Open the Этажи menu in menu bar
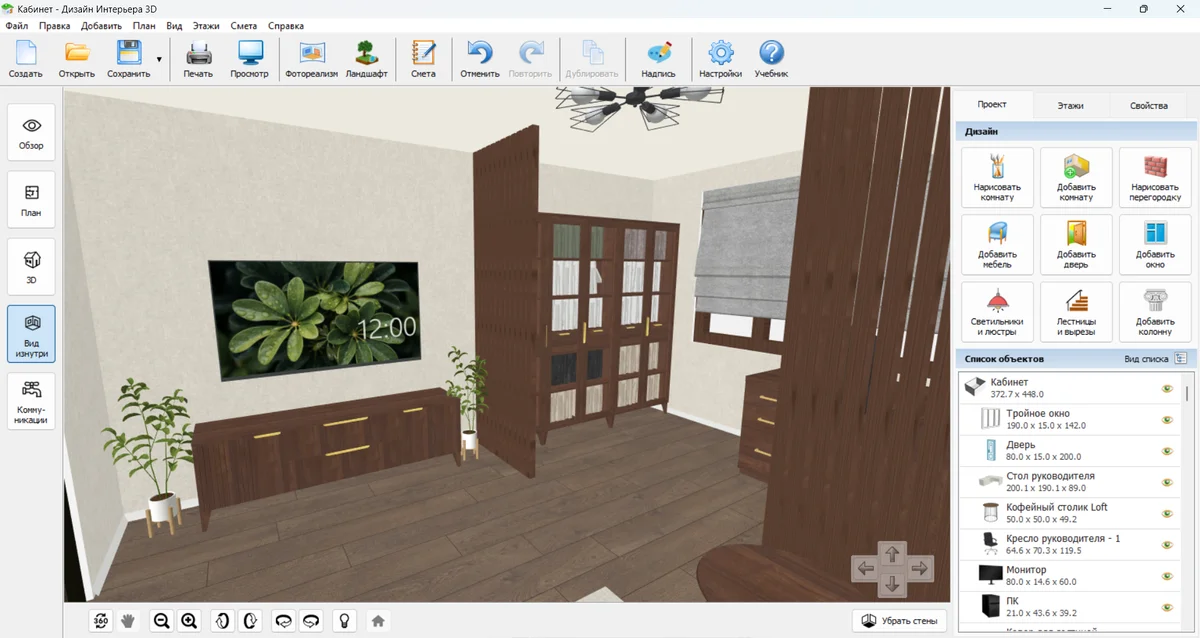 pos(207,25)
